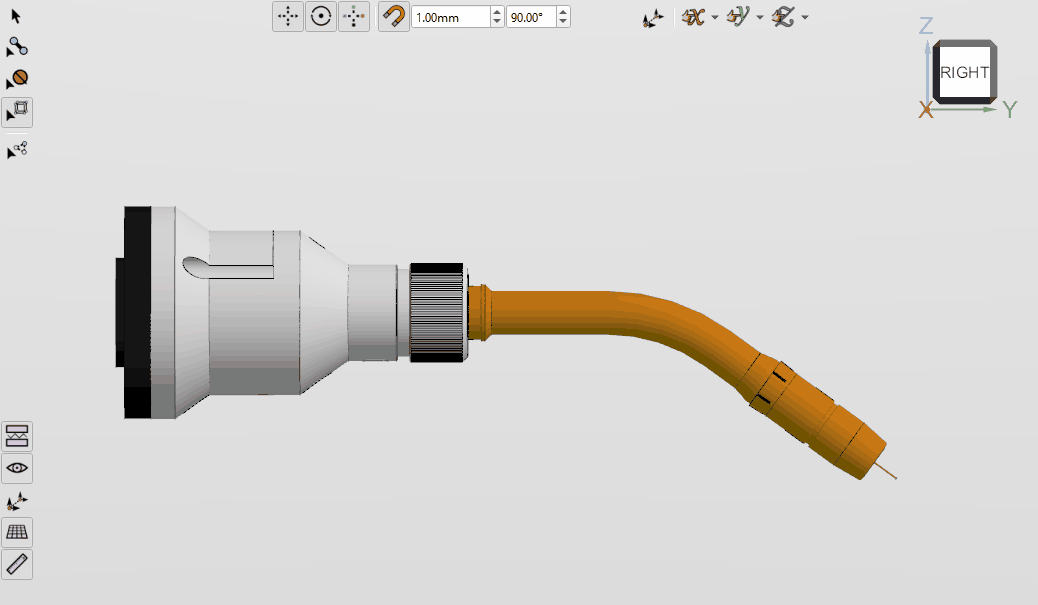
Task: Click the X axis align icon
Action: point(693,17)
